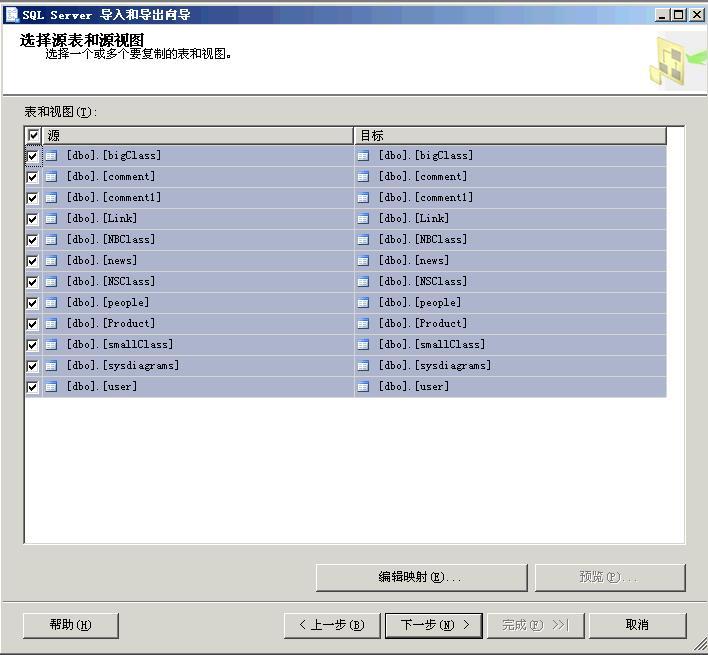Uncheck the [dbo].[sysdiagrams] table checkbox
Image resolution: width=708 pixels, height=655 pixels.
pos(33,366)
